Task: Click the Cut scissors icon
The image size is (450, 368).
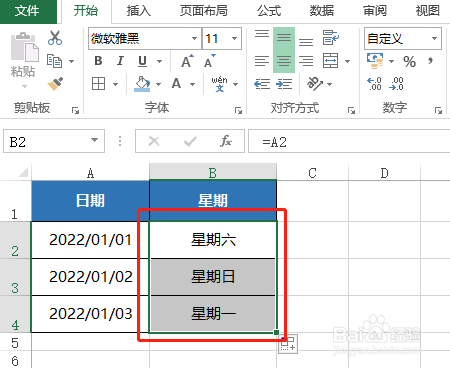Action: (x=55, y=38)
